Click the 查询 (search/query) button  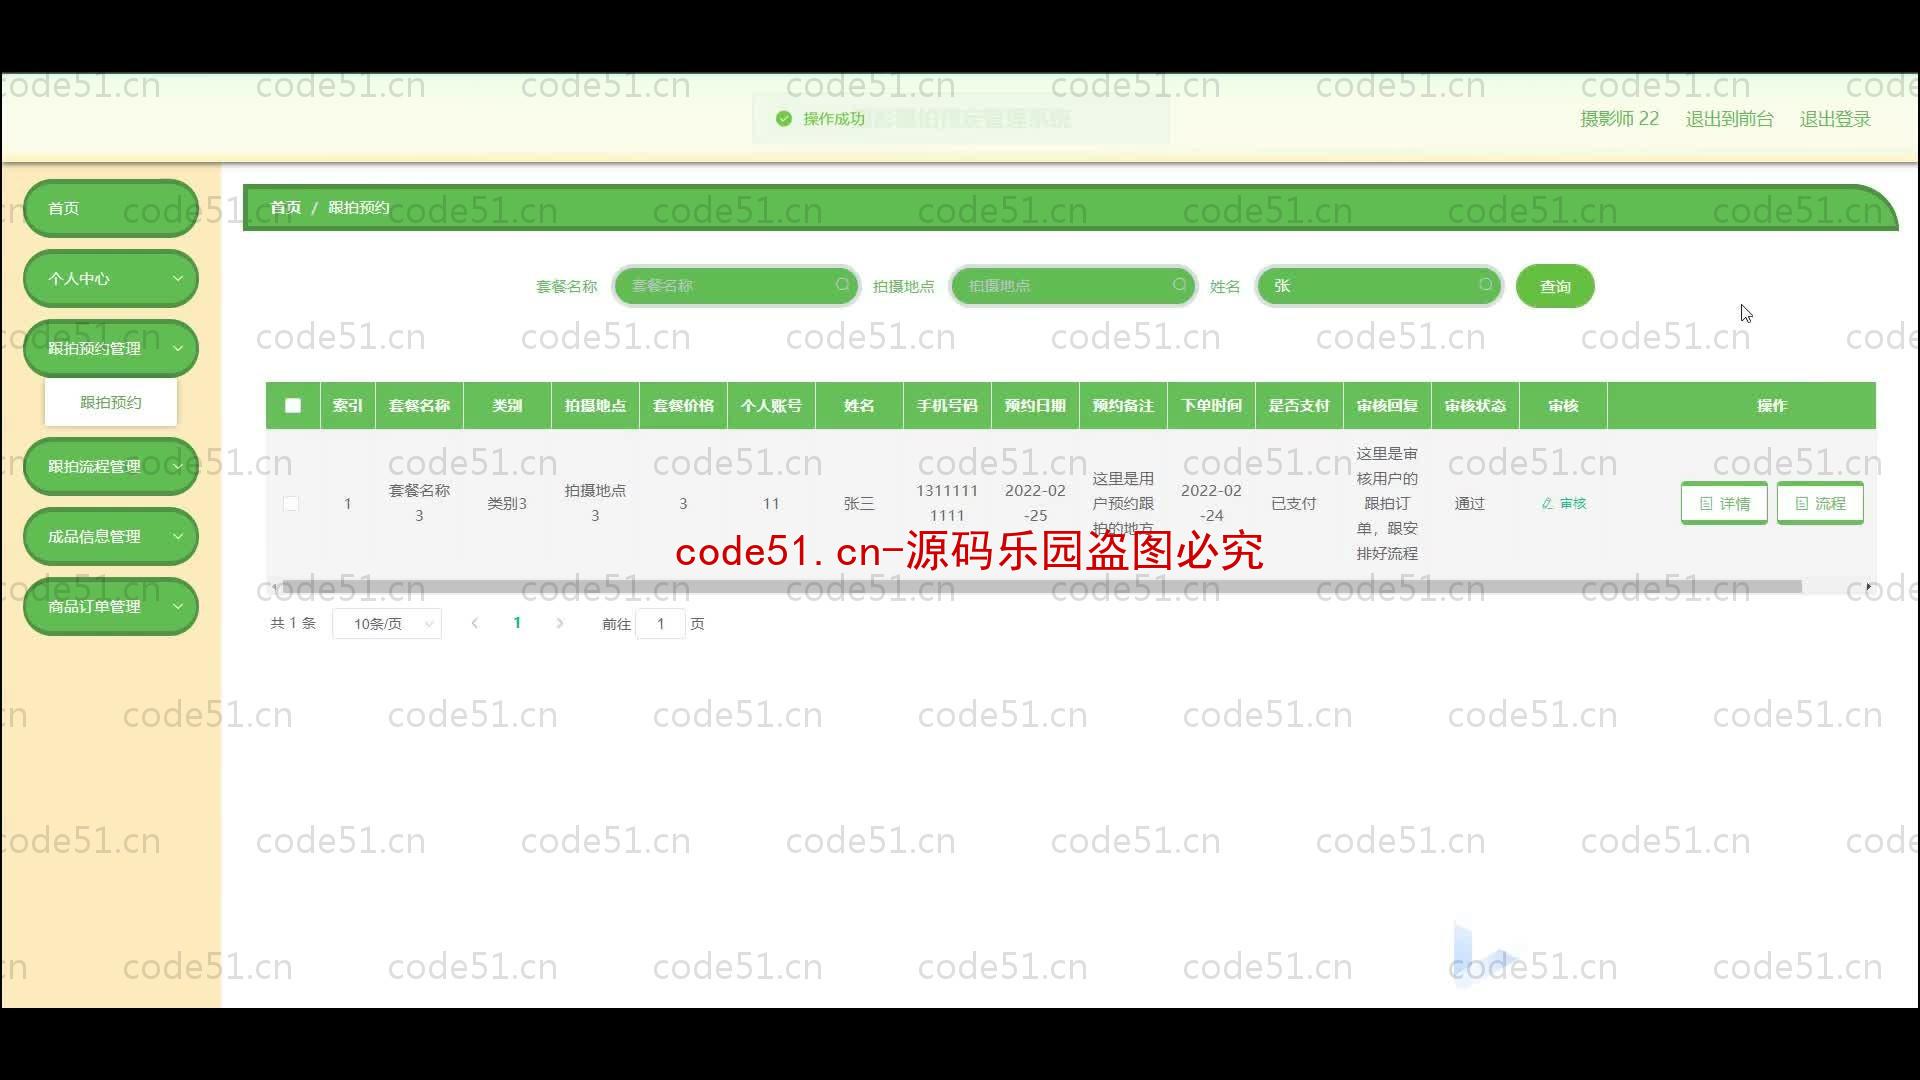[x=1553, y=286]
